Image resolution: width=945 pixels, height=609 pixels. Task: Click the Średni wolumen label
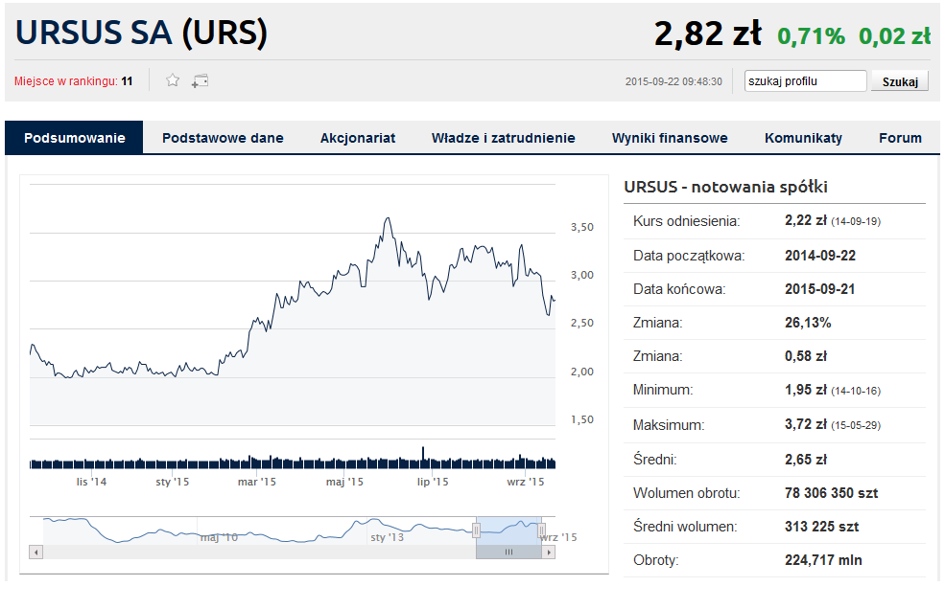(685, 527)
